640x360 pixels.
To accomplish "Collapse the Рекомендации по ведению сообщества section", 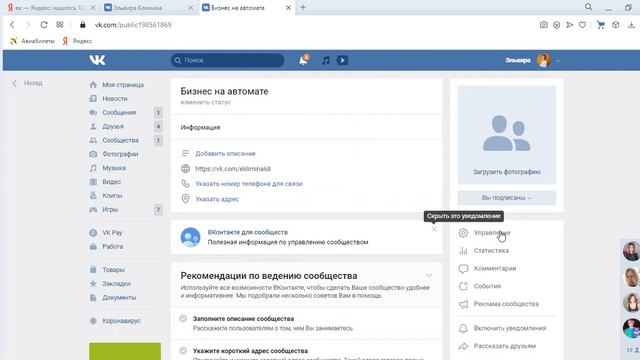I will point(429,276).
